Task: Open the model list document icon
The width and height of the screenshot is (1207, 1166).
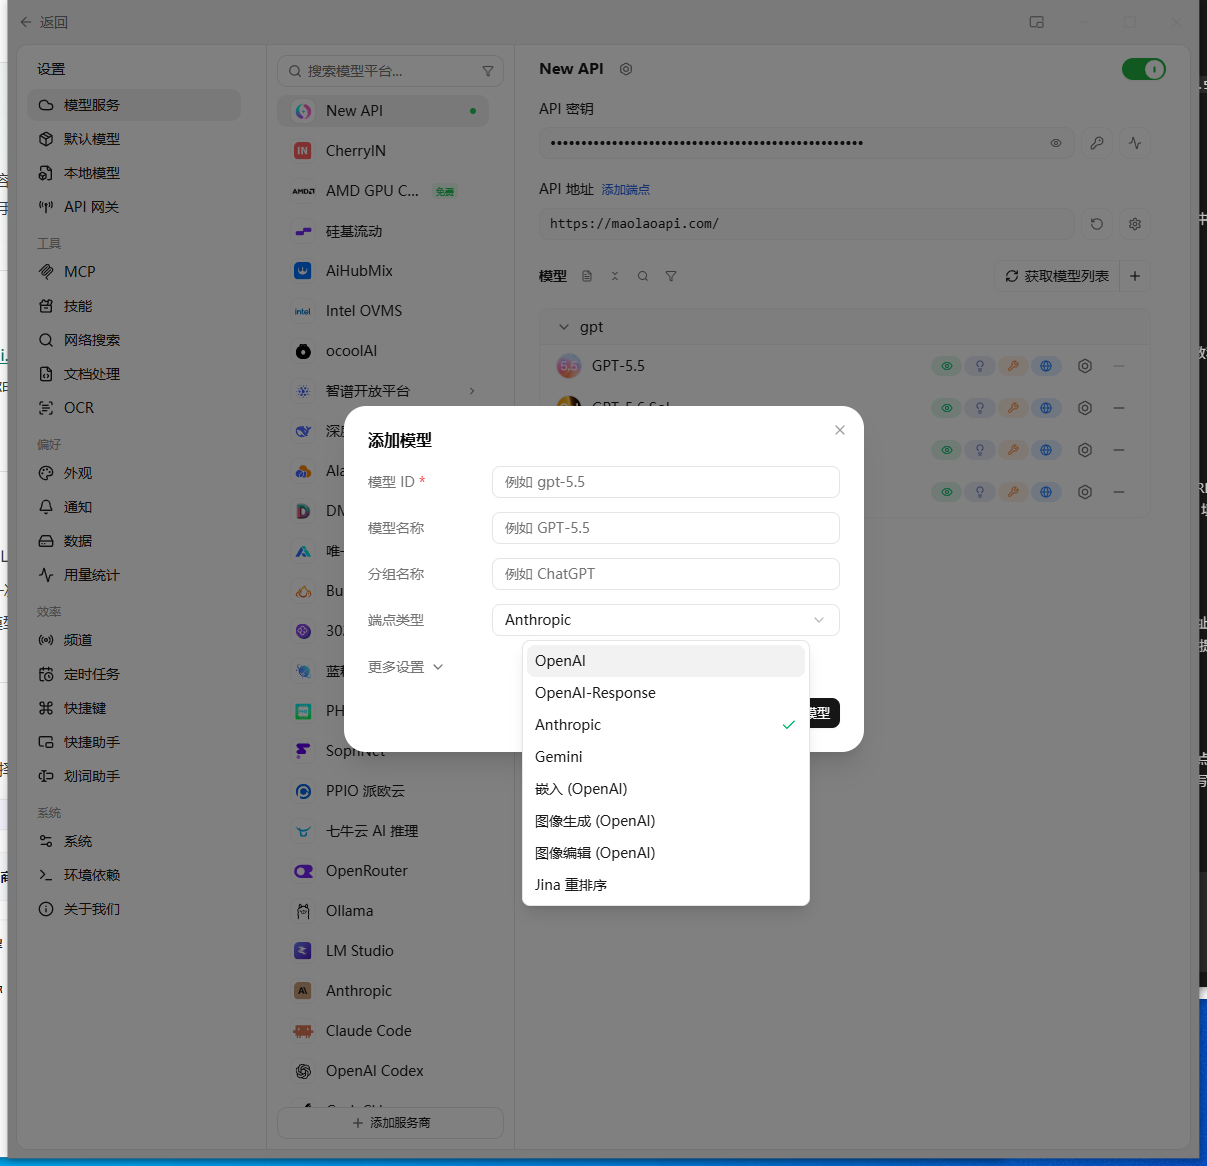Action: (x=587, y=276)
